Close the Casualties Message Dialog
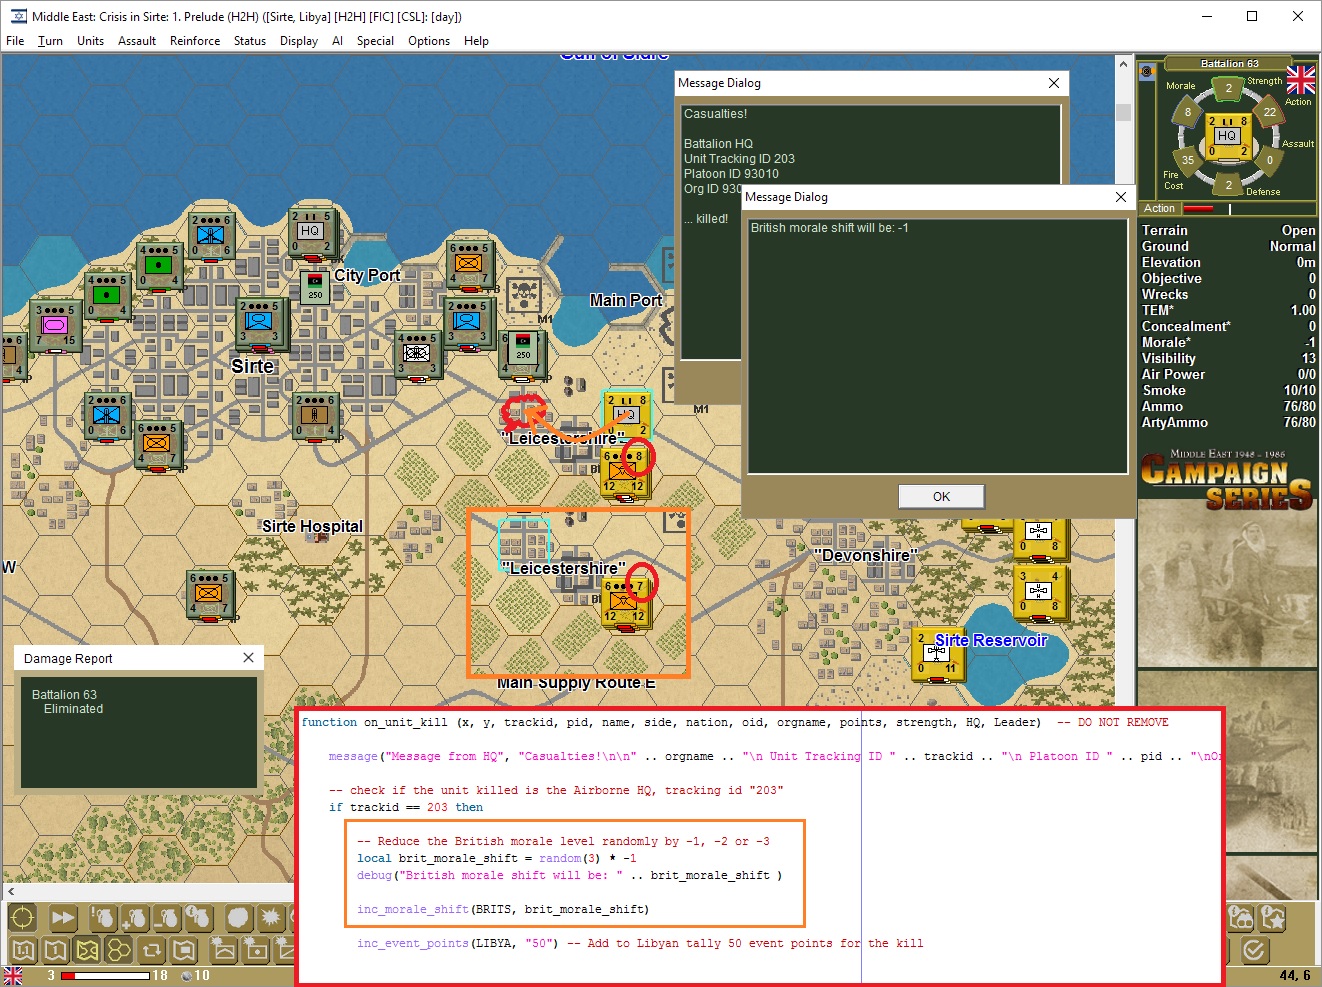Viewport: 1322px width, 987px height. click(x=1054, y=83)
